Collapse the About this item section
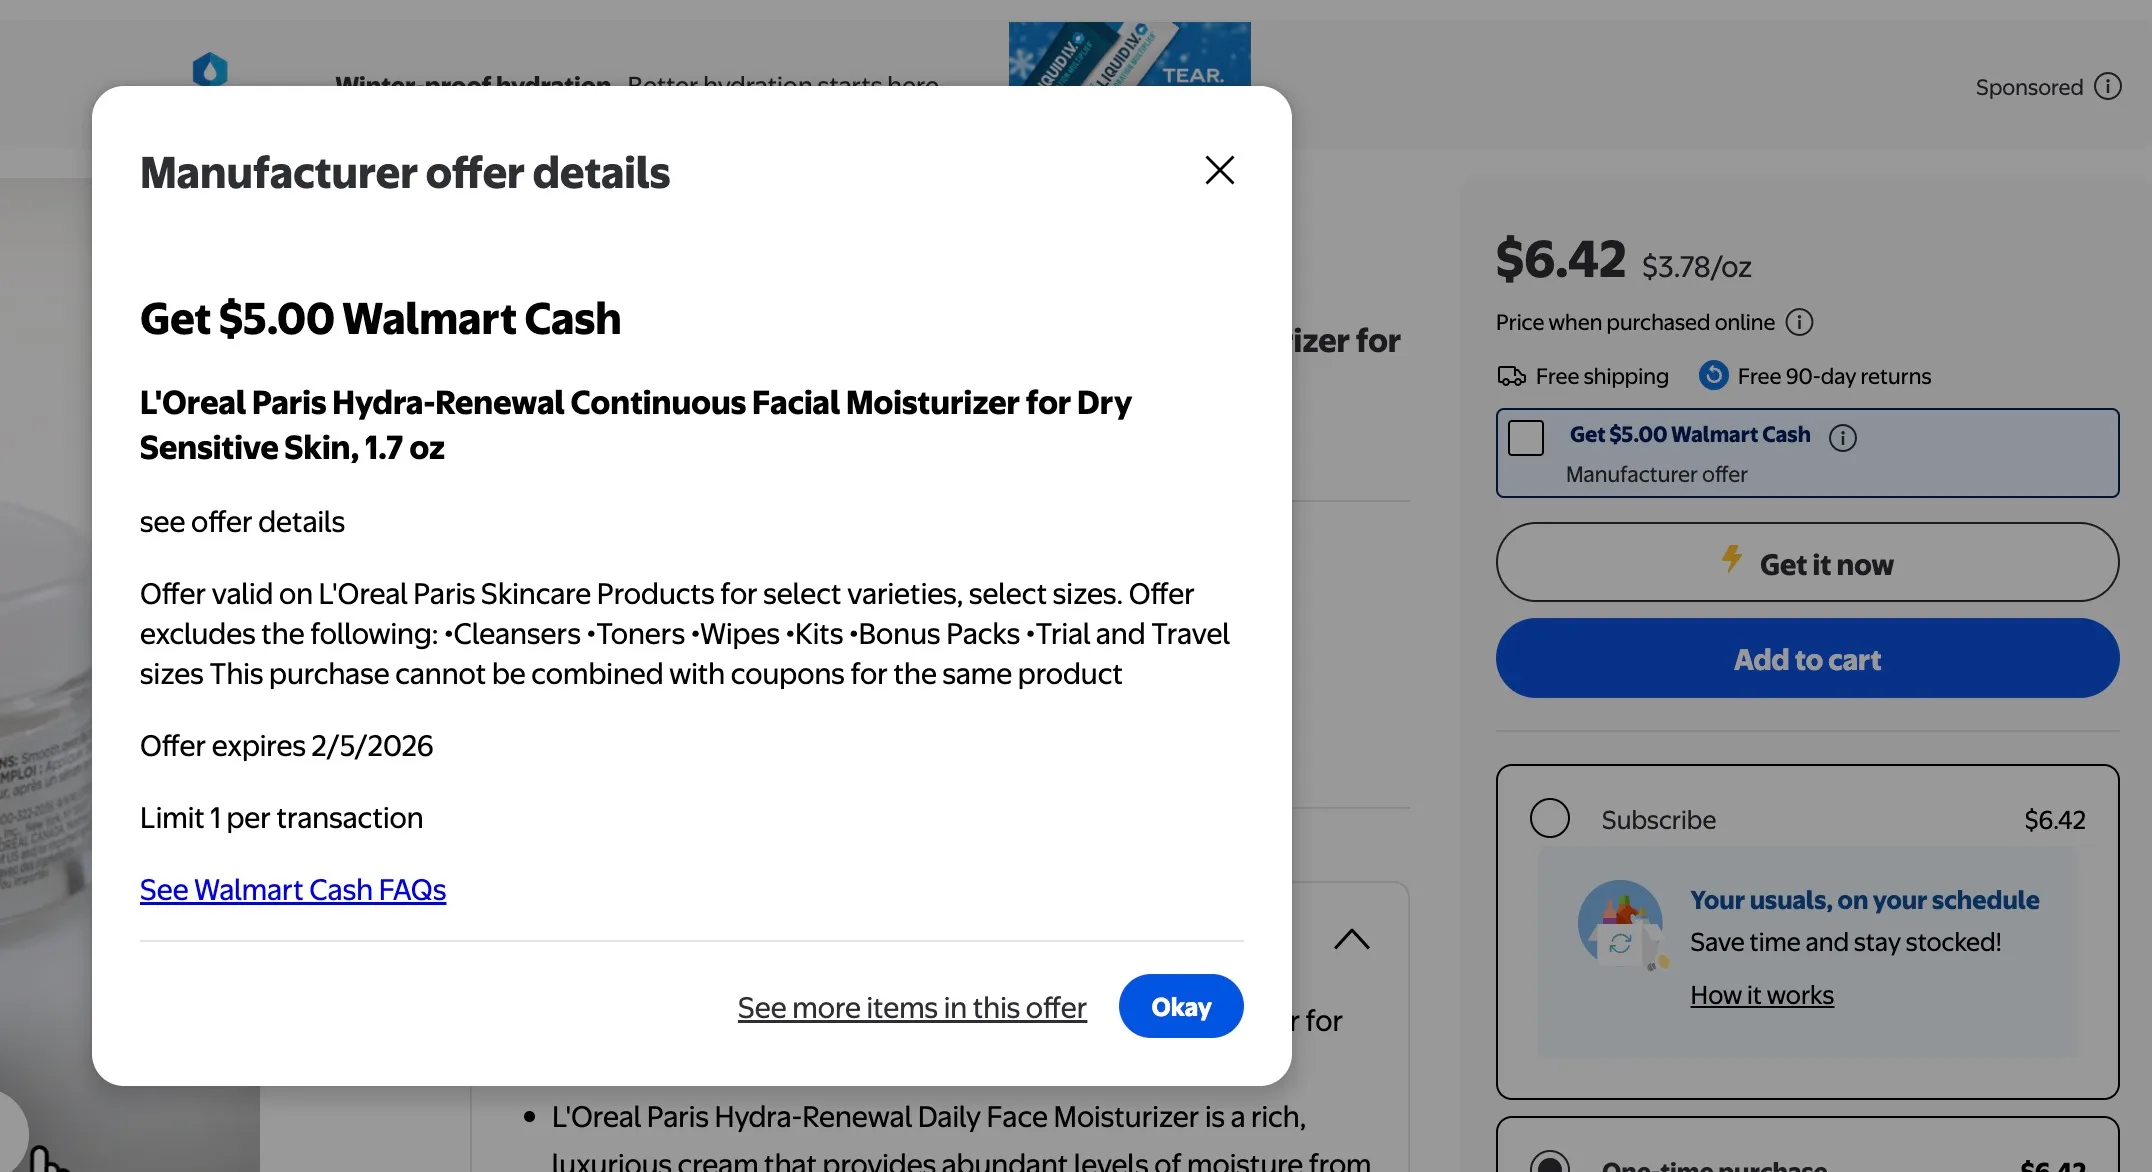 pyautogui.click(x=1352, y=939)
